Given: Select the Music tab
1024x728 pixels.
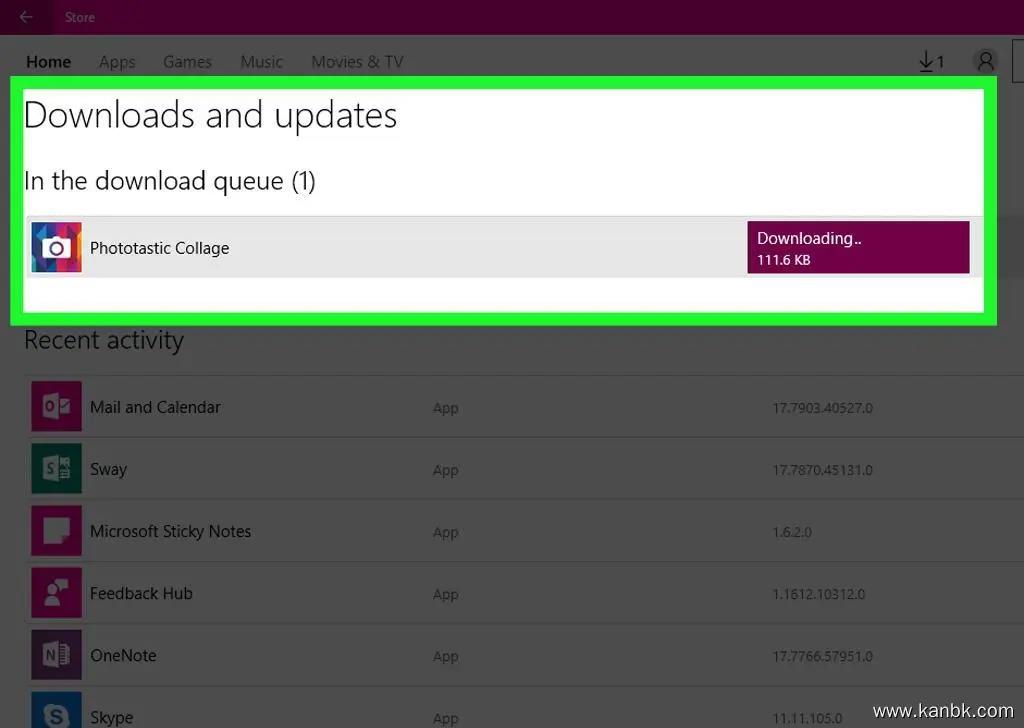Looking at the screenshot, I should click(261, 62).
